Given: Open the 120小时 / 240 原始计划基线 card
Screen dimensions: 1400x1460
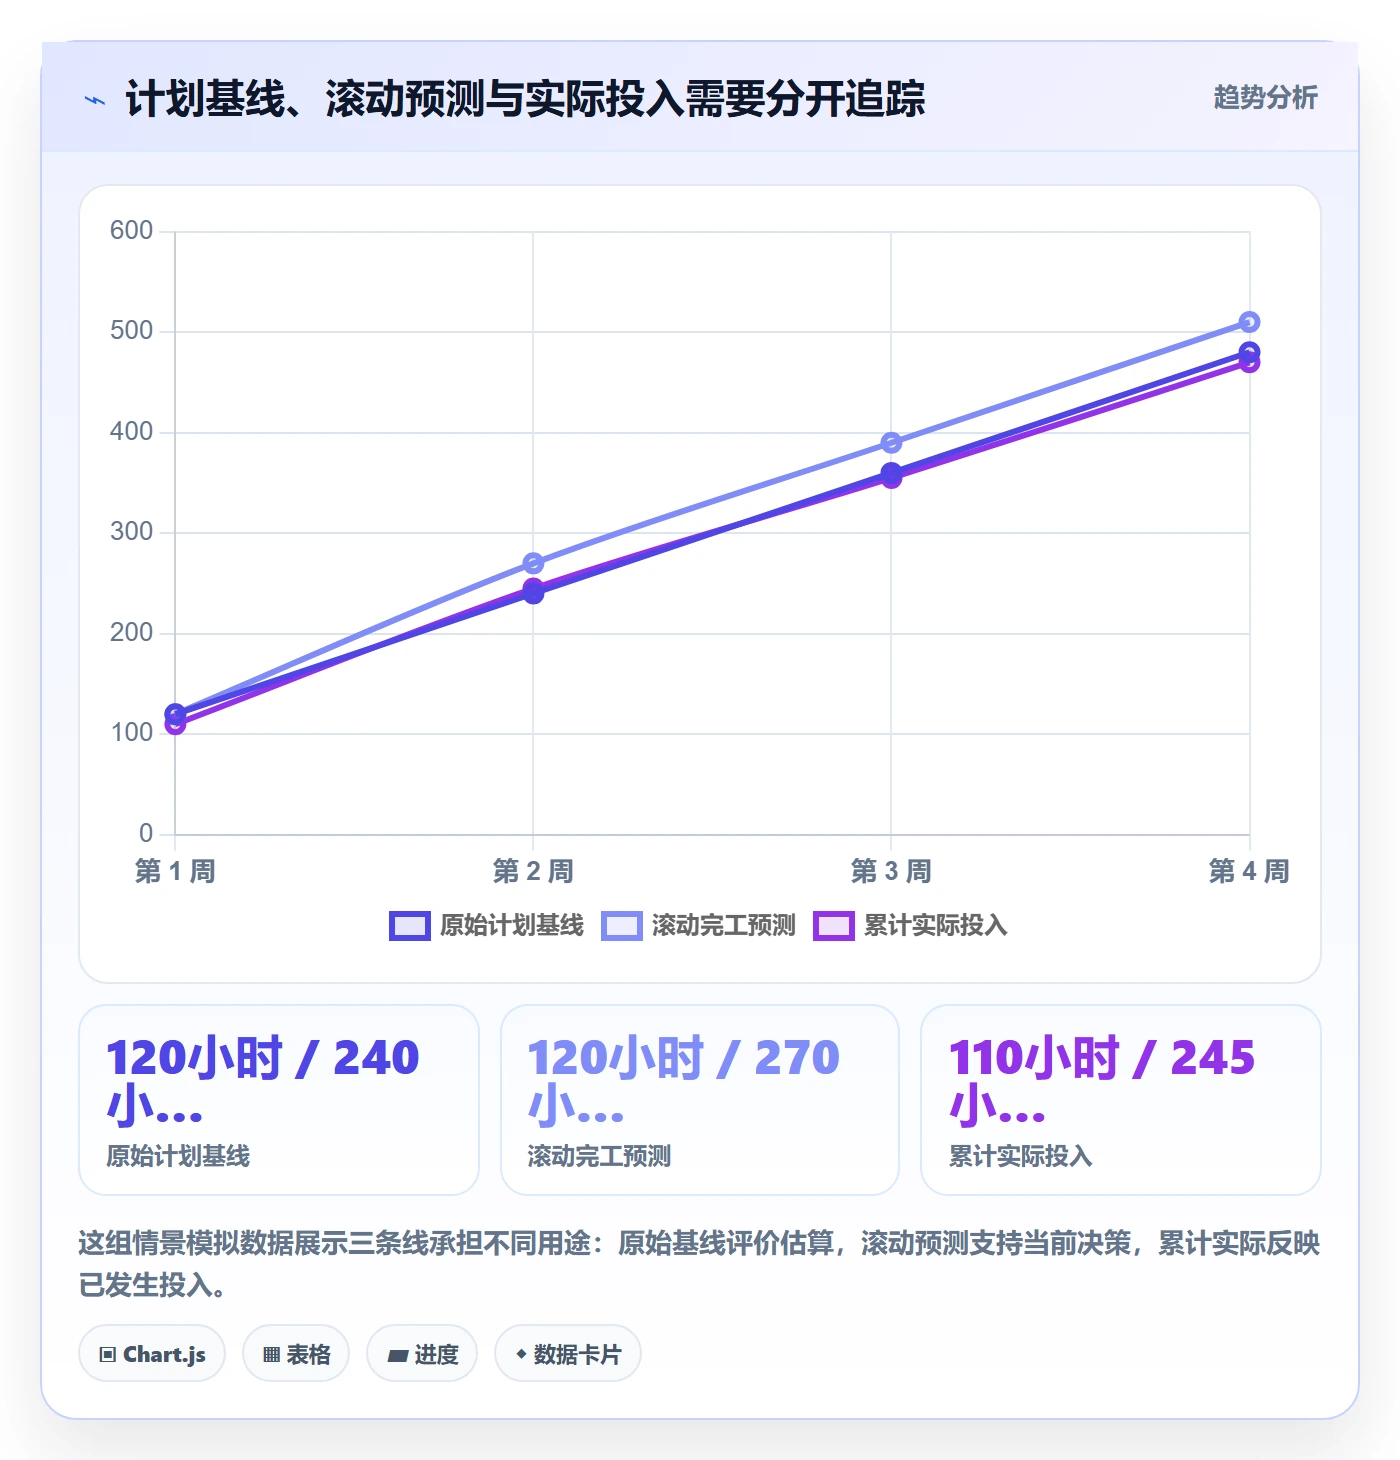Looking at the screenshot, I should 279,1100.
